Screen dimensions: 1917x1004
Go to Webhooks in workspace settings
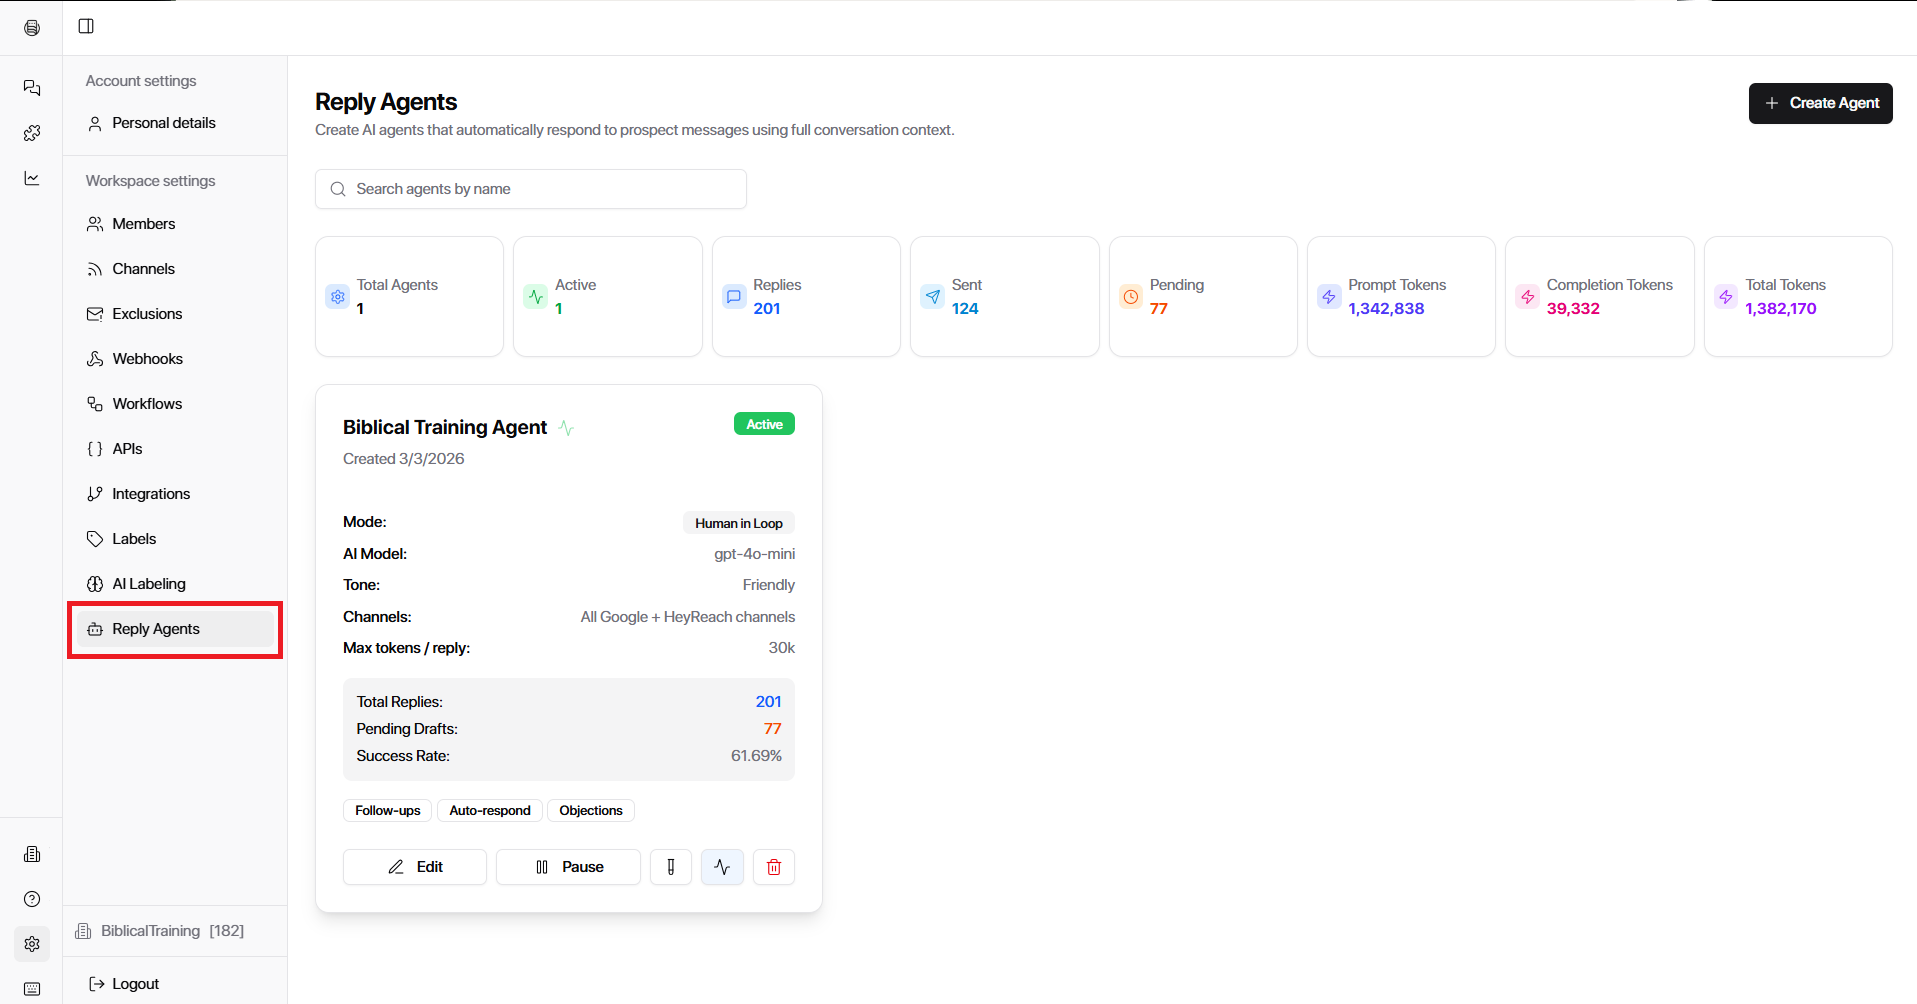coord(147,359)
